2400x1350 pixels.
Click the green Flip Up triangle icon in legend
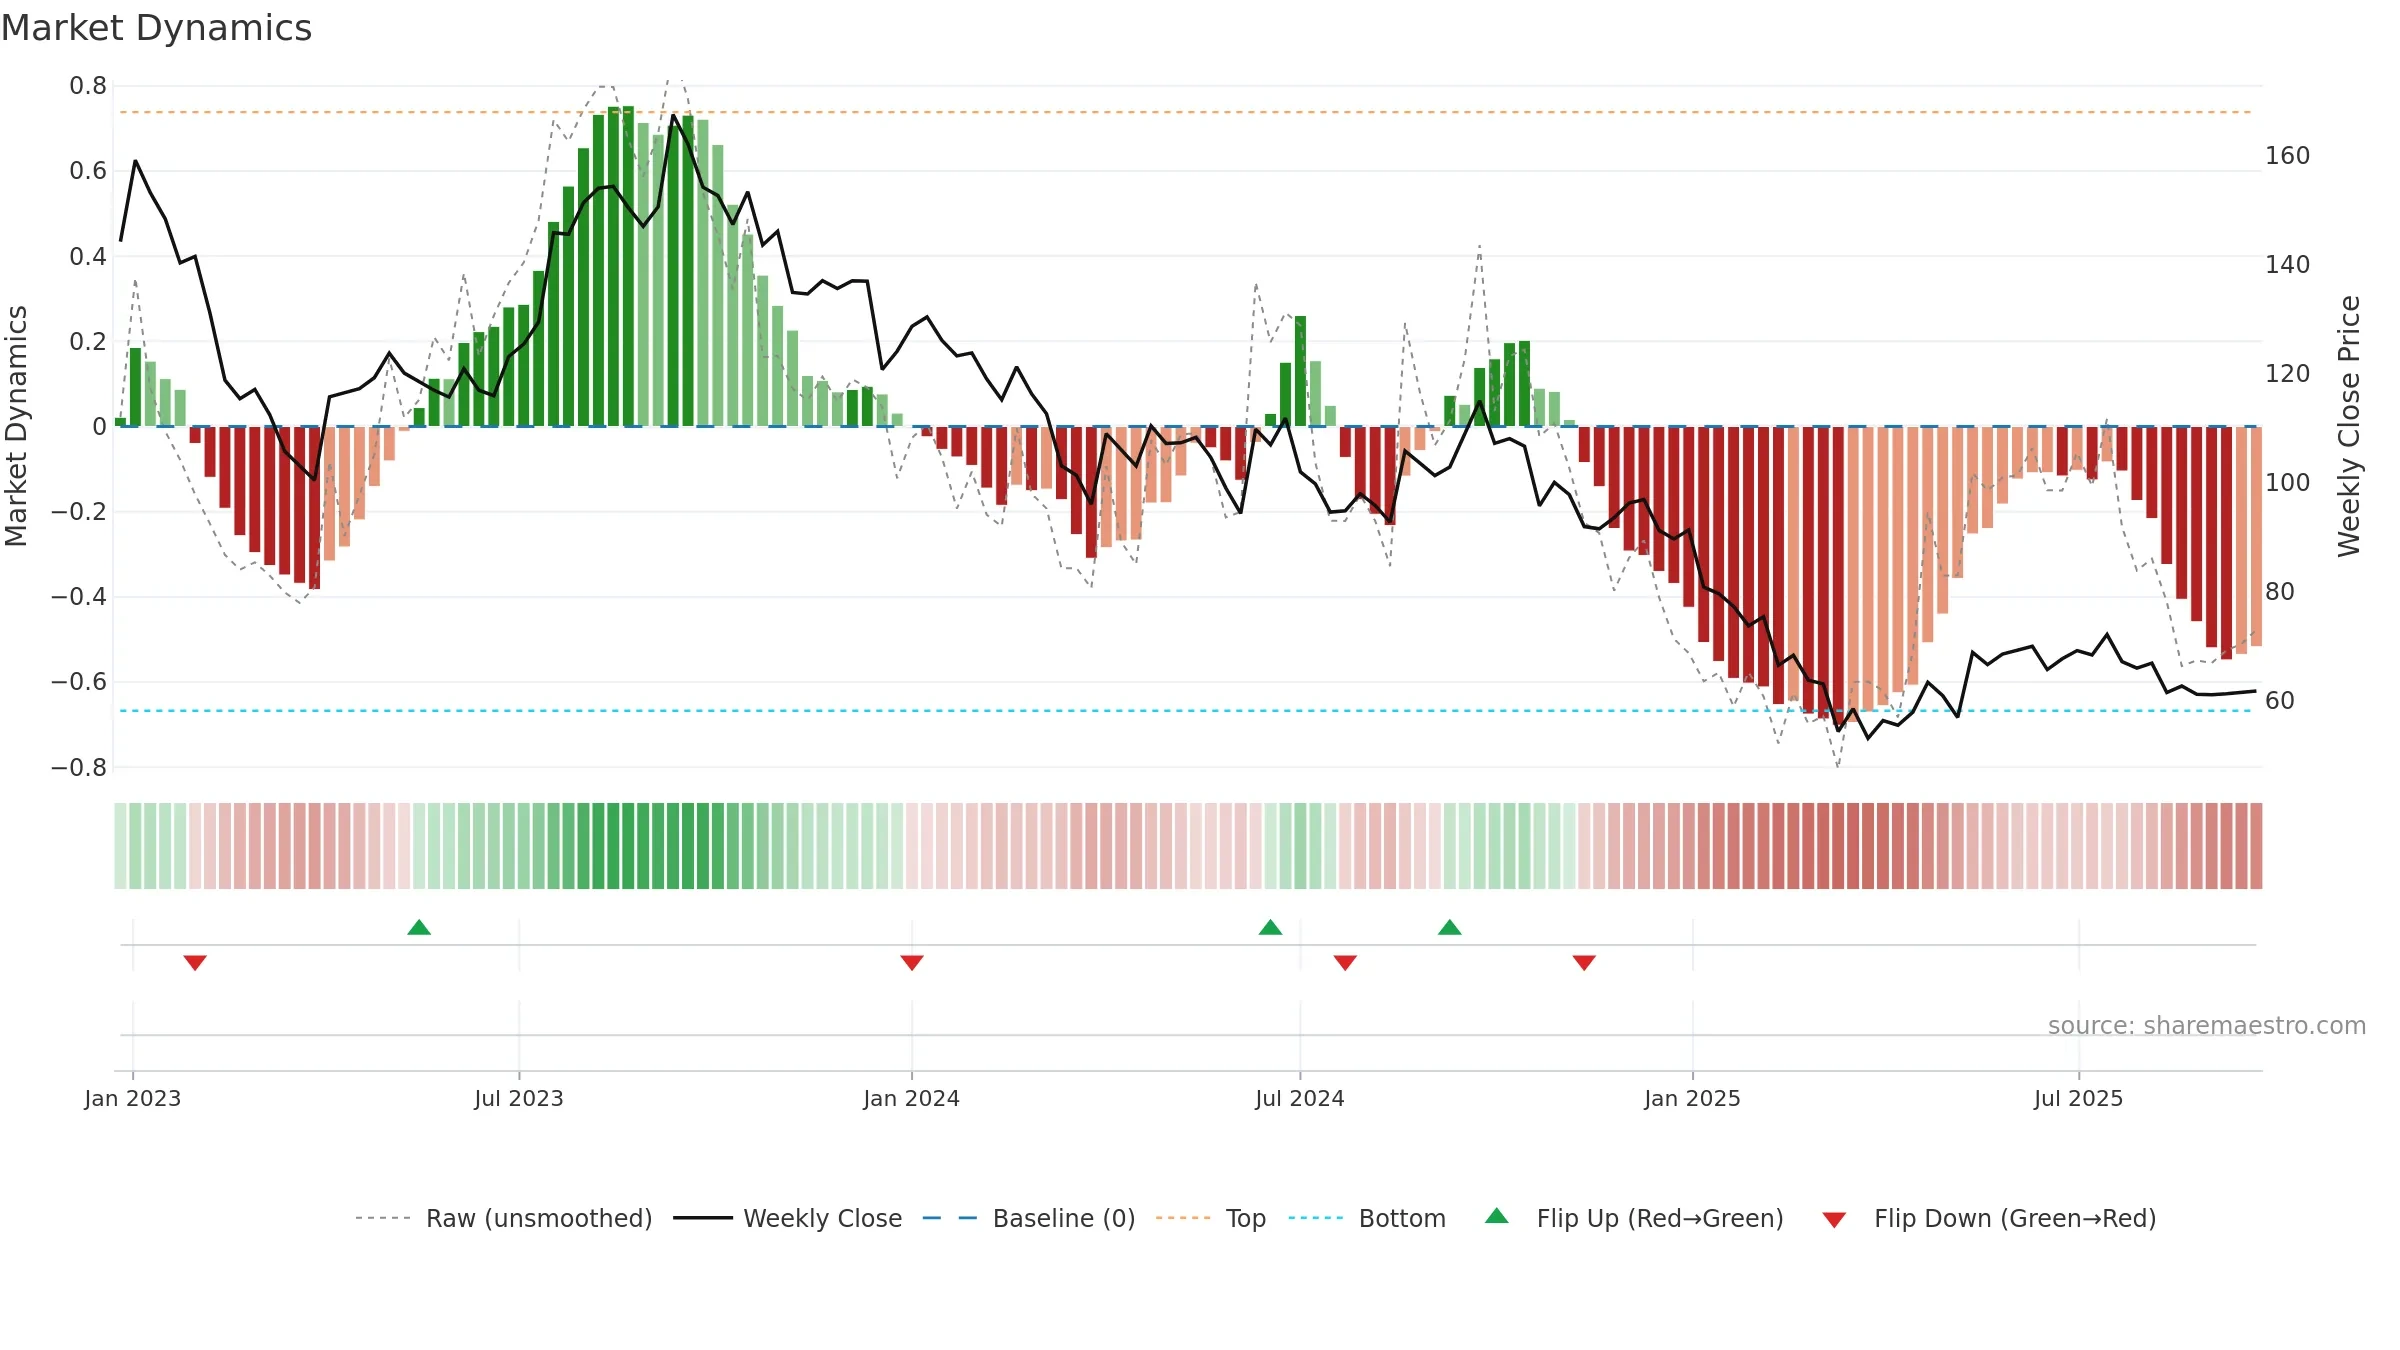coord(1497,1216)
